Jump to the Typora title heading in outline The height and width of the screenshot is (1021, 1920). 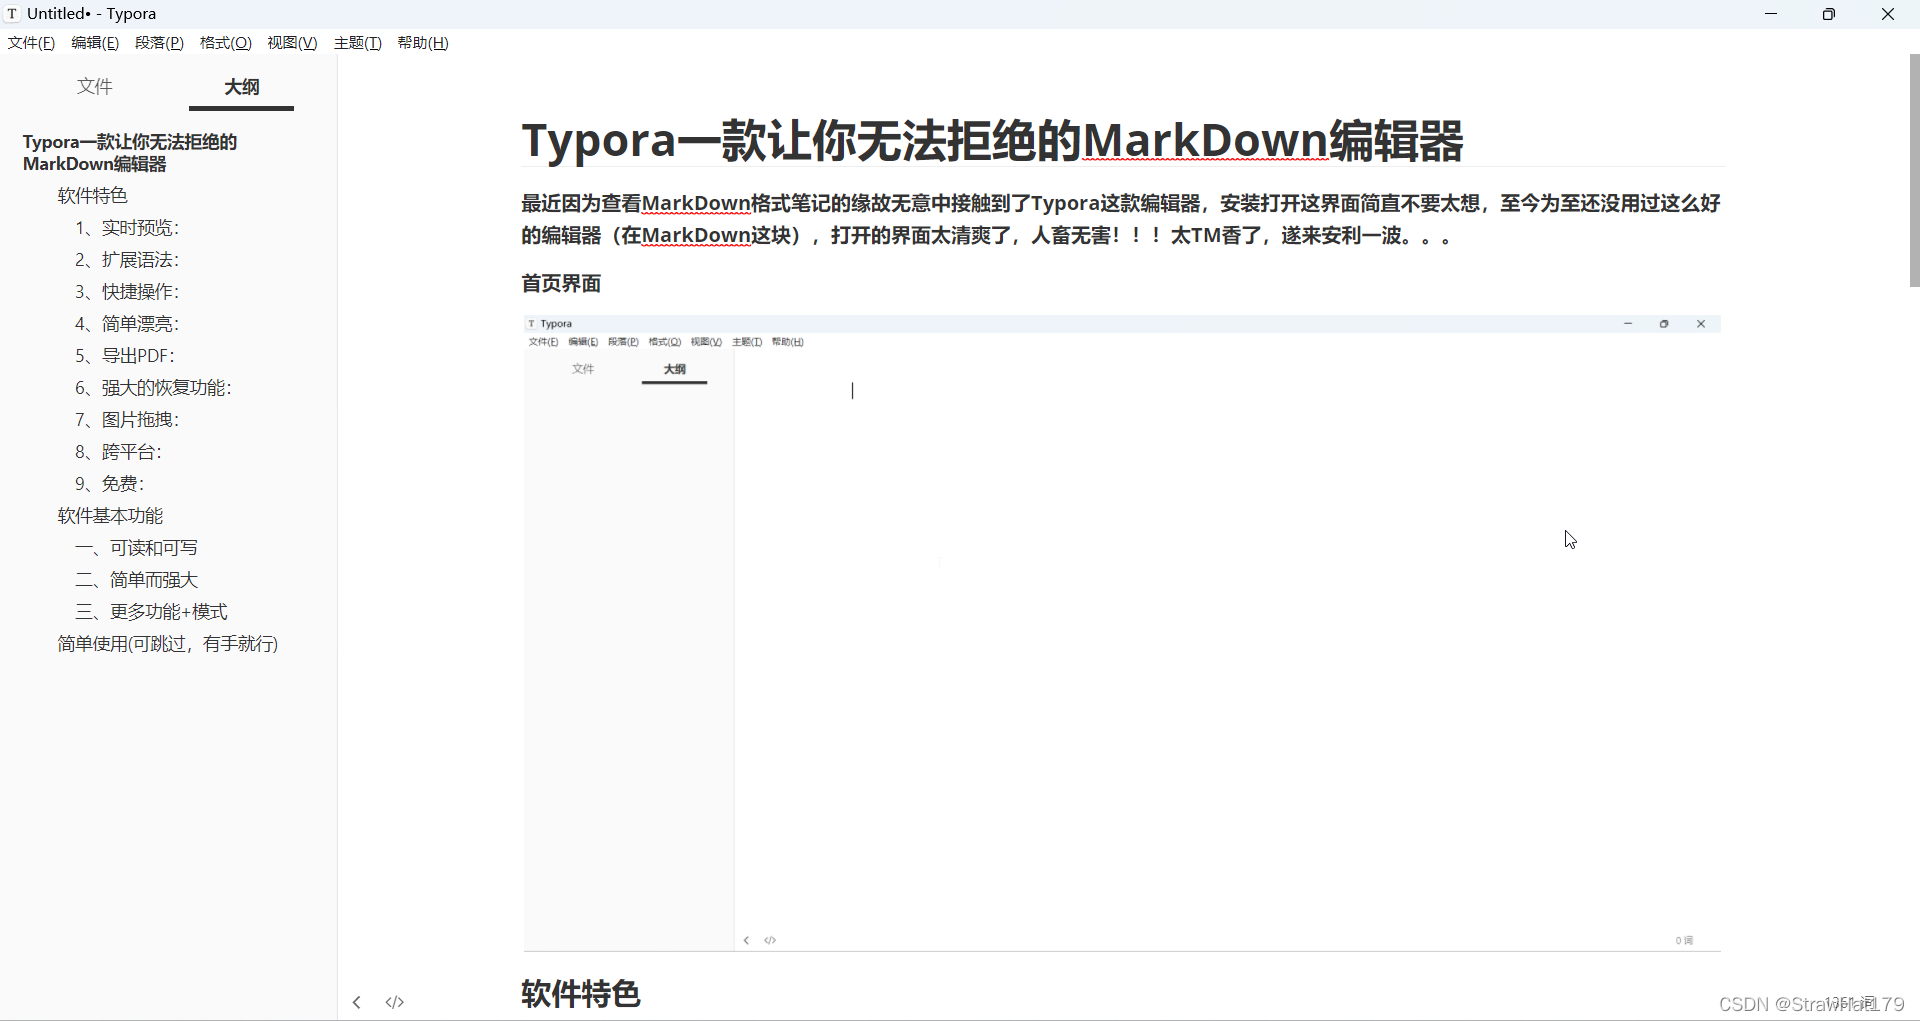click(130, 153)
